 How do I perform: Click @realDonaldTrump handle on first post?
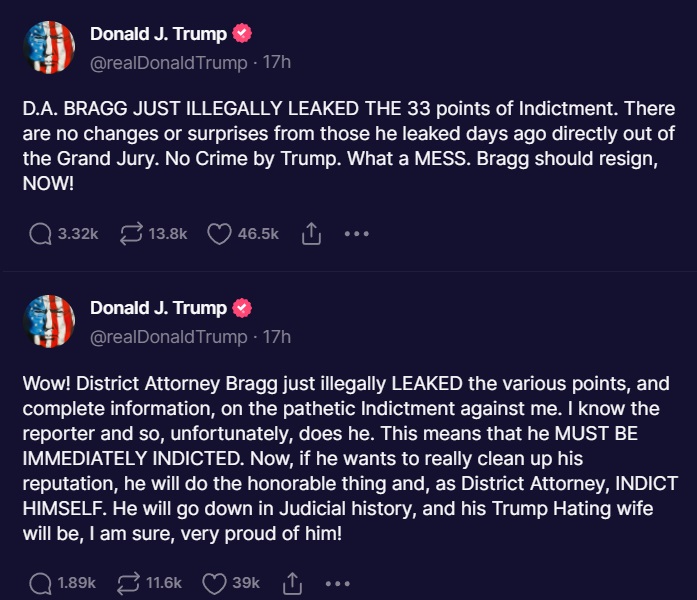click(168, 63)
